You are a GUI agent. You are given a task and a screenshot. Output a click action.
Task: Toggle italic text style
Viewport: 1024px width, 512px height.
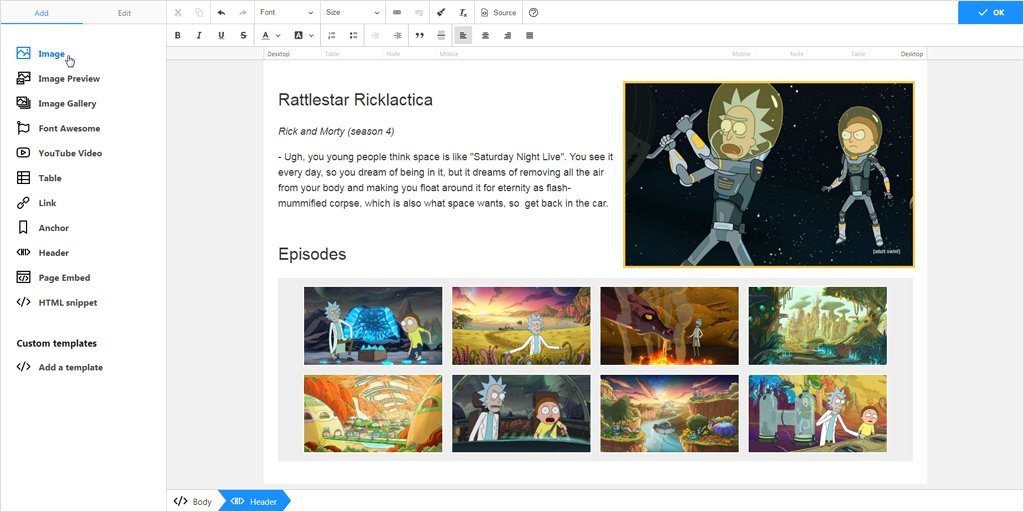(199, 35)
